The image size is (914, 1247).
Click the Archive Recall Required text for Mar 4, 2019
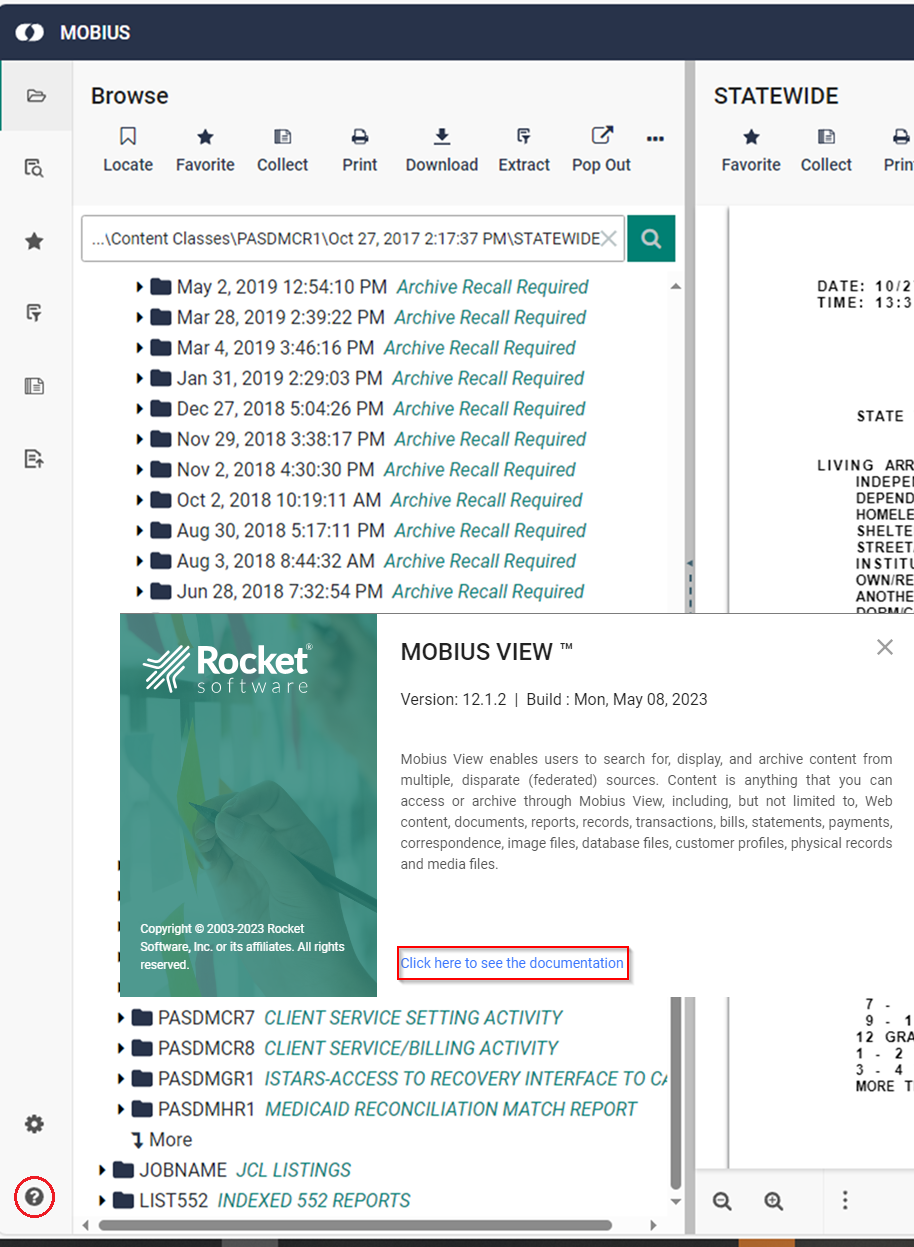[480, 348]
